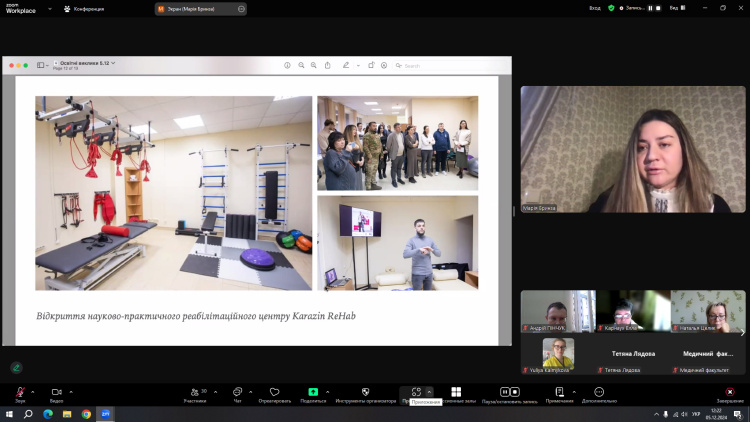750x422 pixels.
Task: Stop recording in the bottom toolbar
Action: [x=515, y=392]
